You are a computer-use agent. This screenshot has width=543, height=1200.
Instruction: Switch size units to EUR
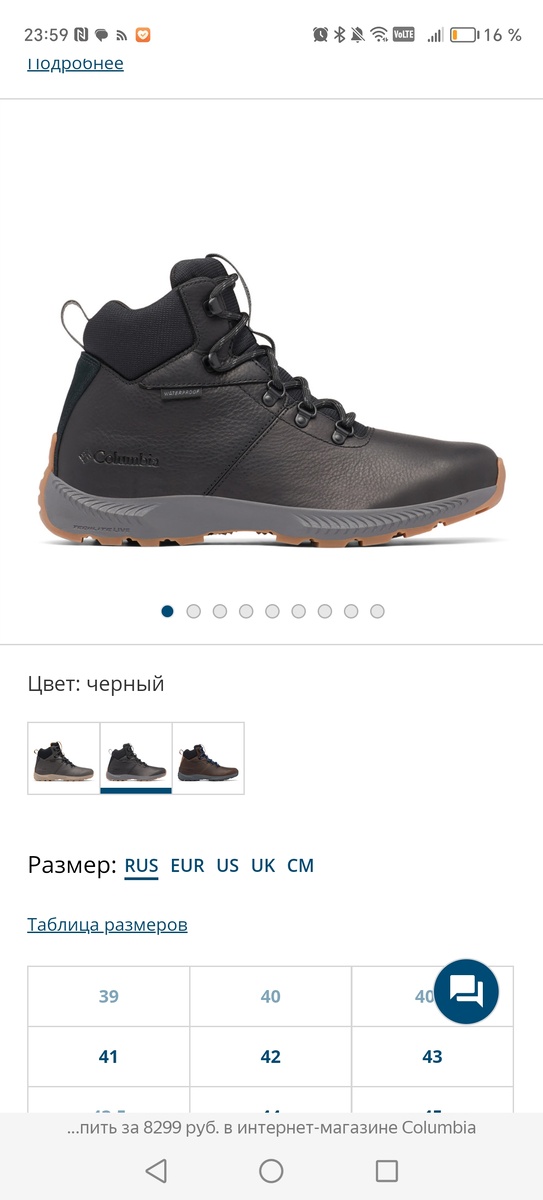pyautogui.click(x=187, y=866)
